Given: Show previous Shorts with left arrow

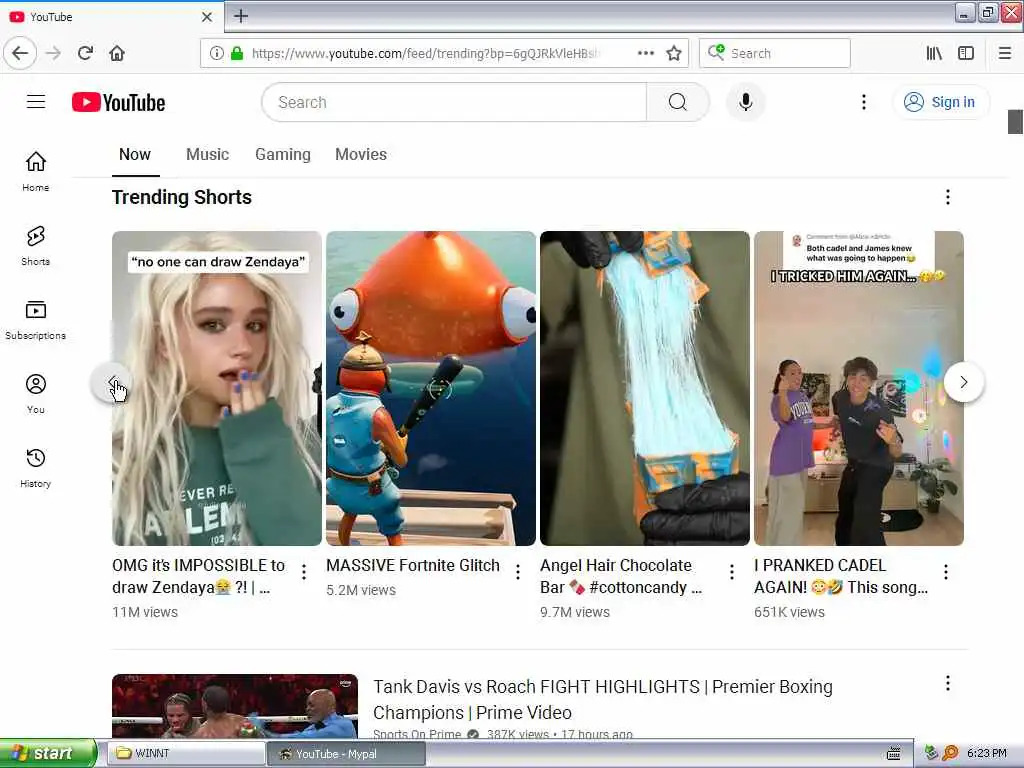Looking at the screenshot, I should (112, 383).
